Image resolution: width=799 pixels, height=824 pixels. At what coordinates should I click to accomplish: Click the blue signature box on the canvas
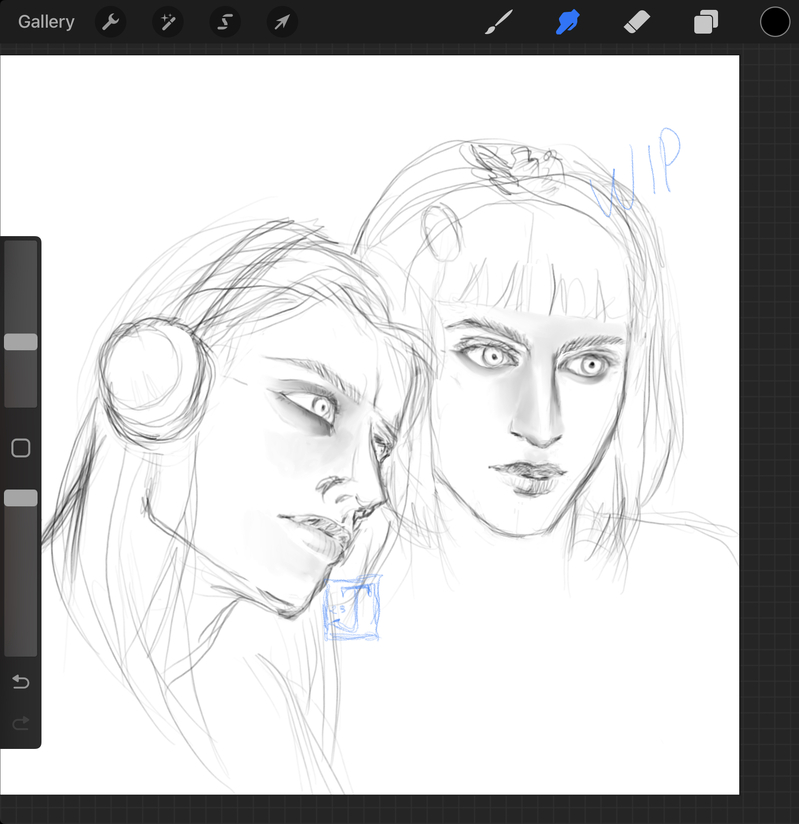click(352, 608)
